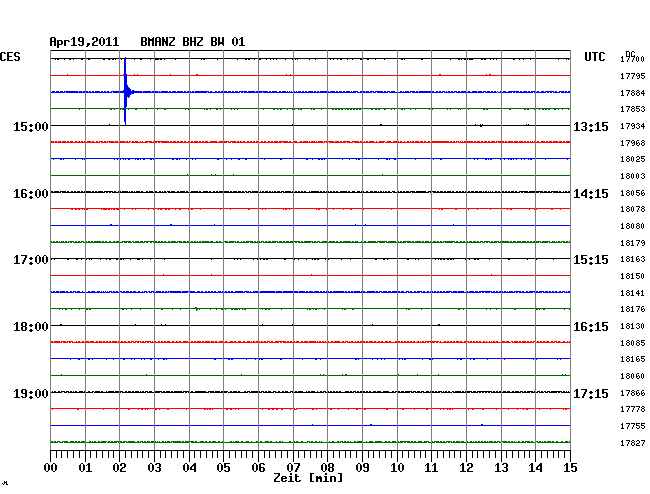Click the "CES" time zone label
The image size is (650, 494).
tap(10, 57)
